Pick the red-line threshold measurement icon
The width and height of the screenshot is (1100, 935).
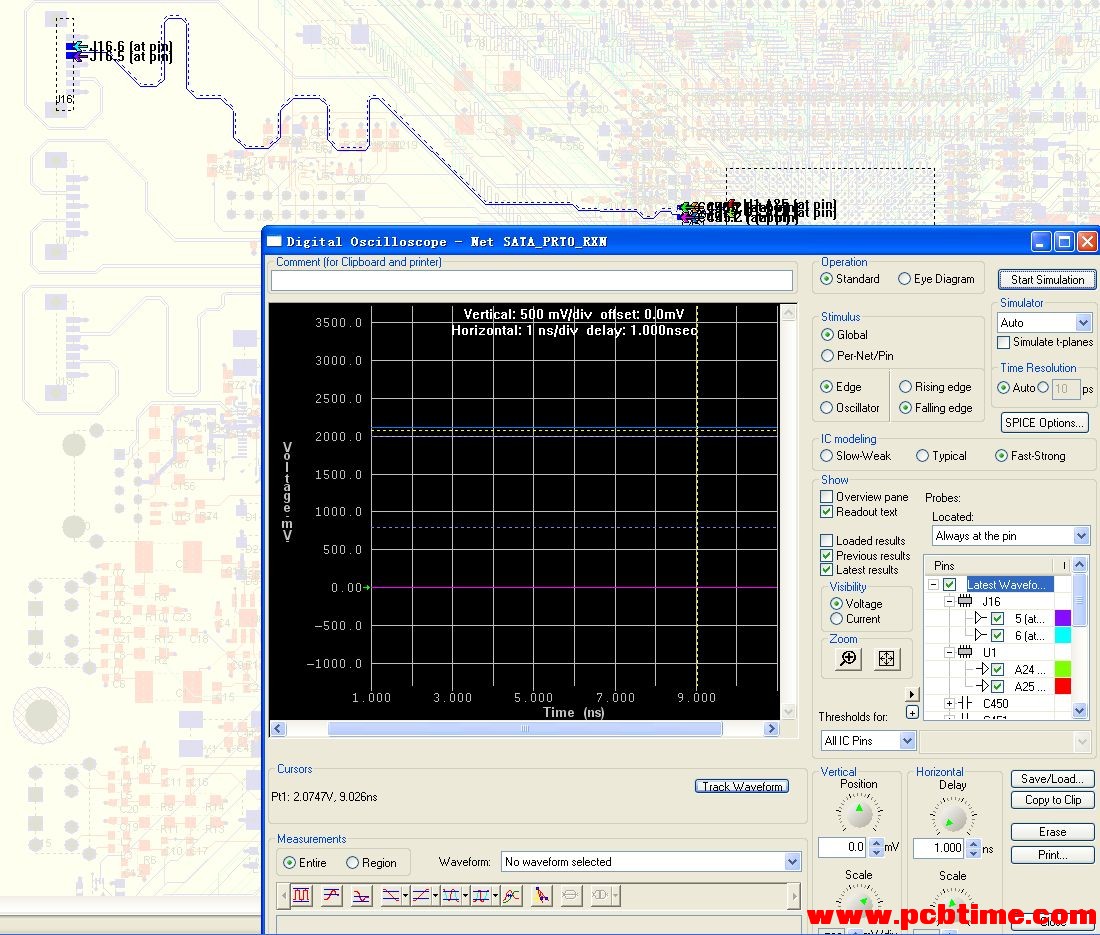click(x=481, y=896)
